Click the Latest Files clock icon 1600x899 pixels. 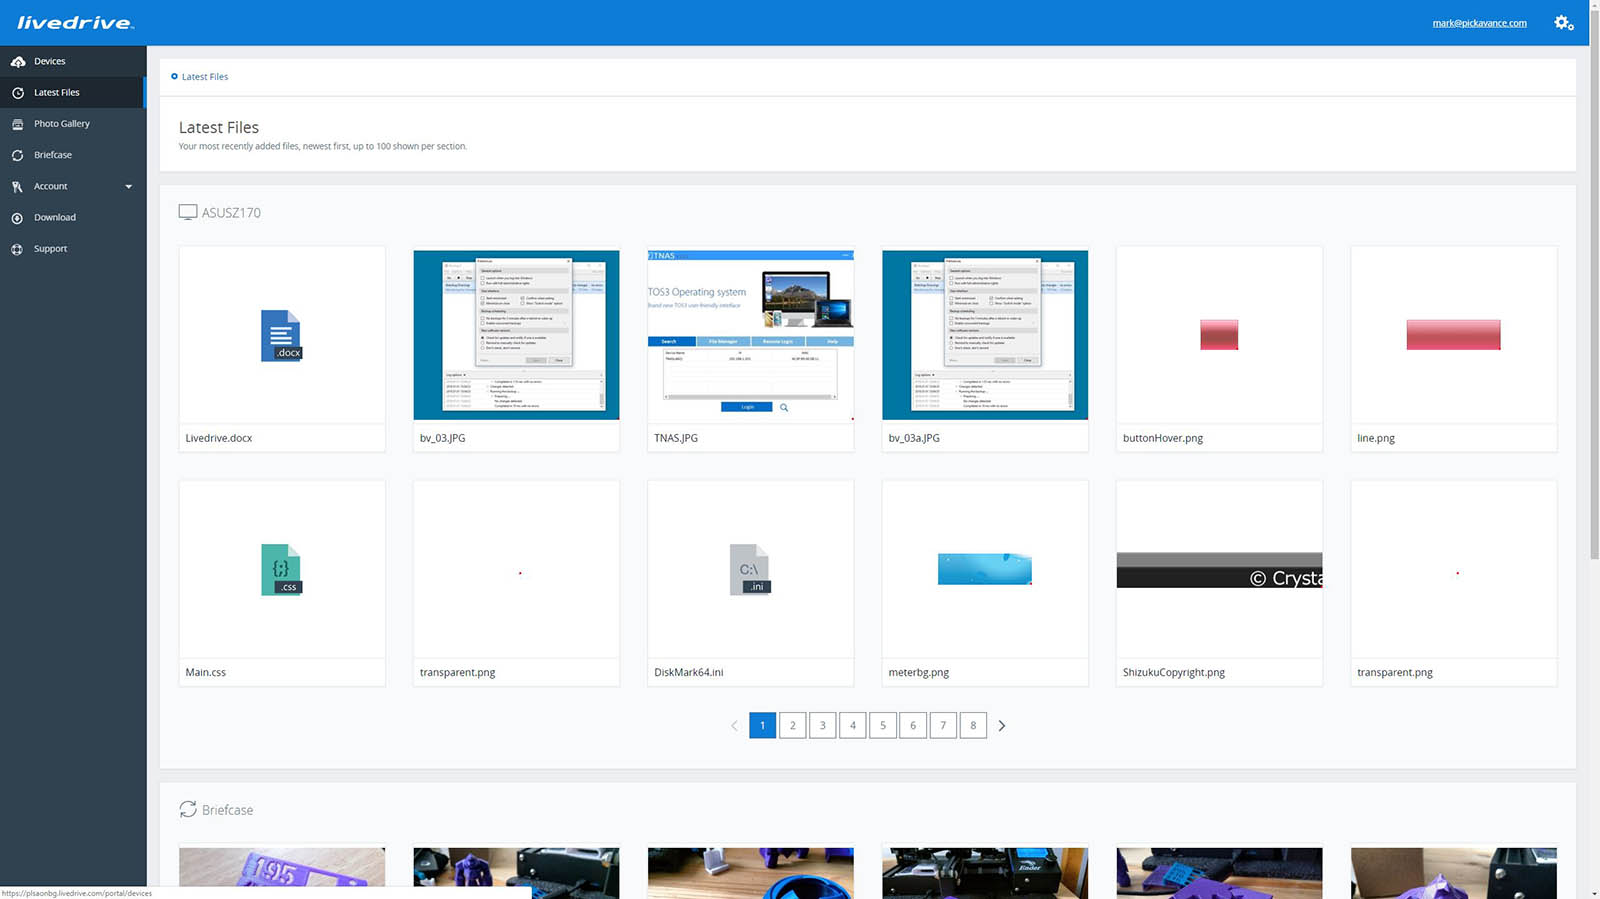pos(18,93)
